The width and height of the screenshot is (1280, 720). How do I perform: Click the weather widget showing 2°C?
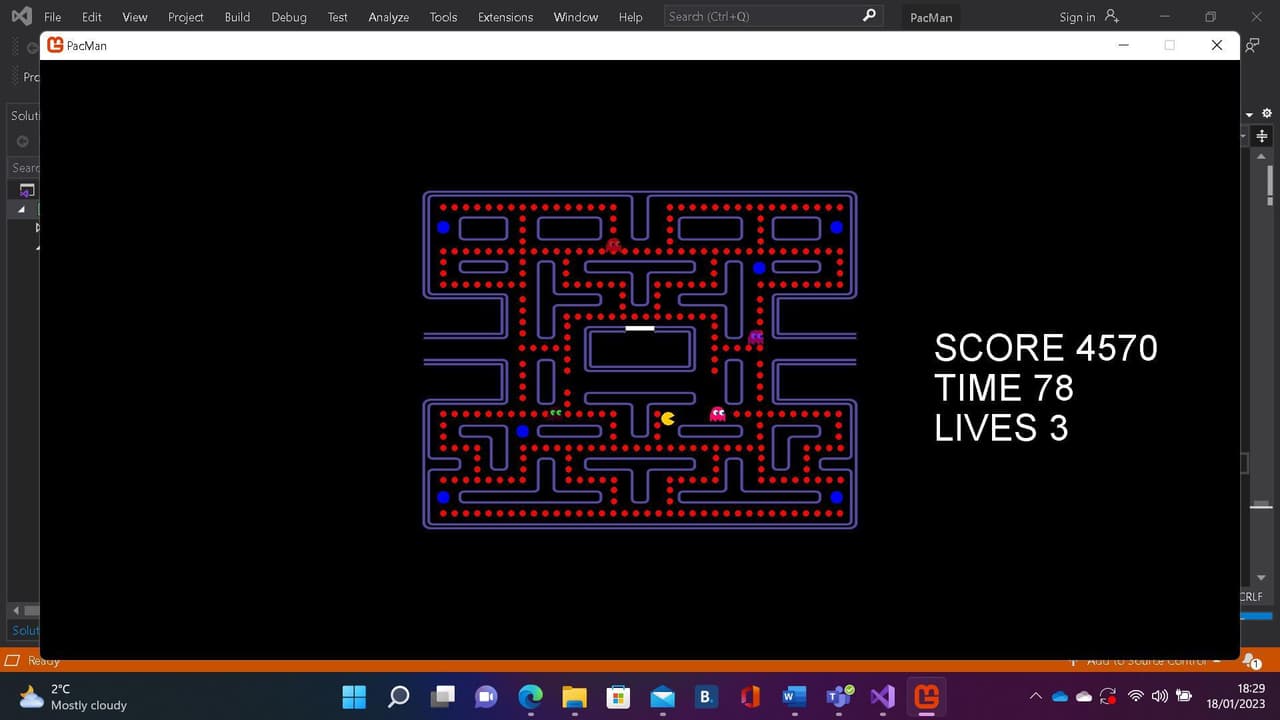(73, 696)
